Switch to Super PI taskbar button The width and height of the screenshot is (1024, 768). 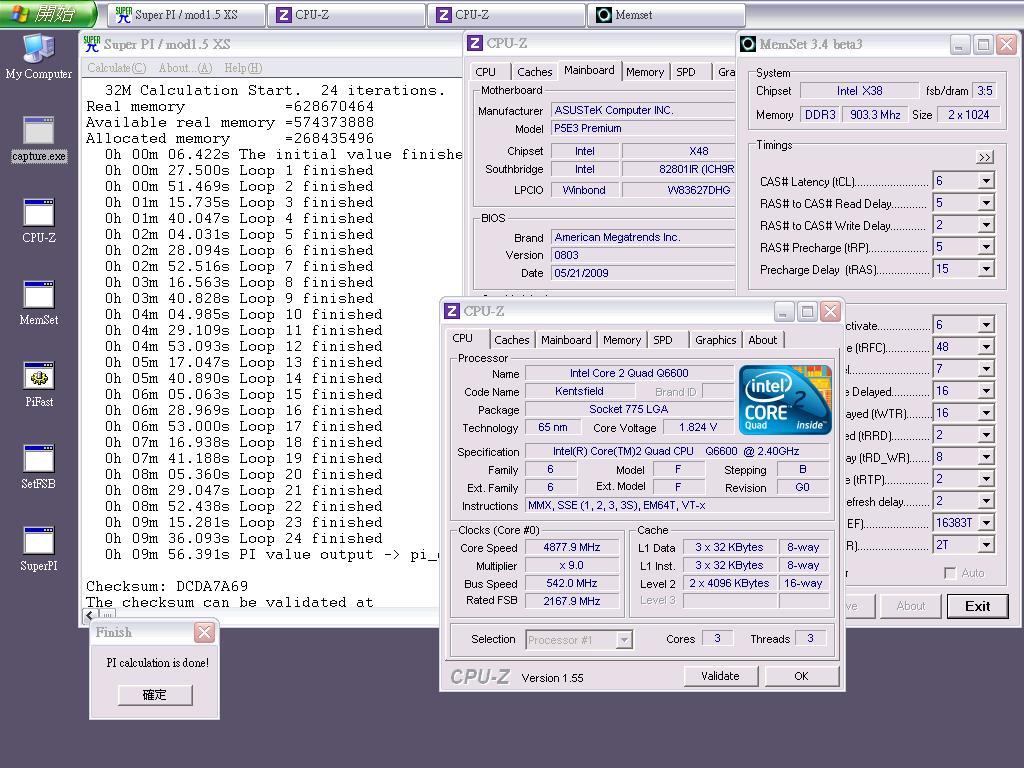tap(187, 15)
